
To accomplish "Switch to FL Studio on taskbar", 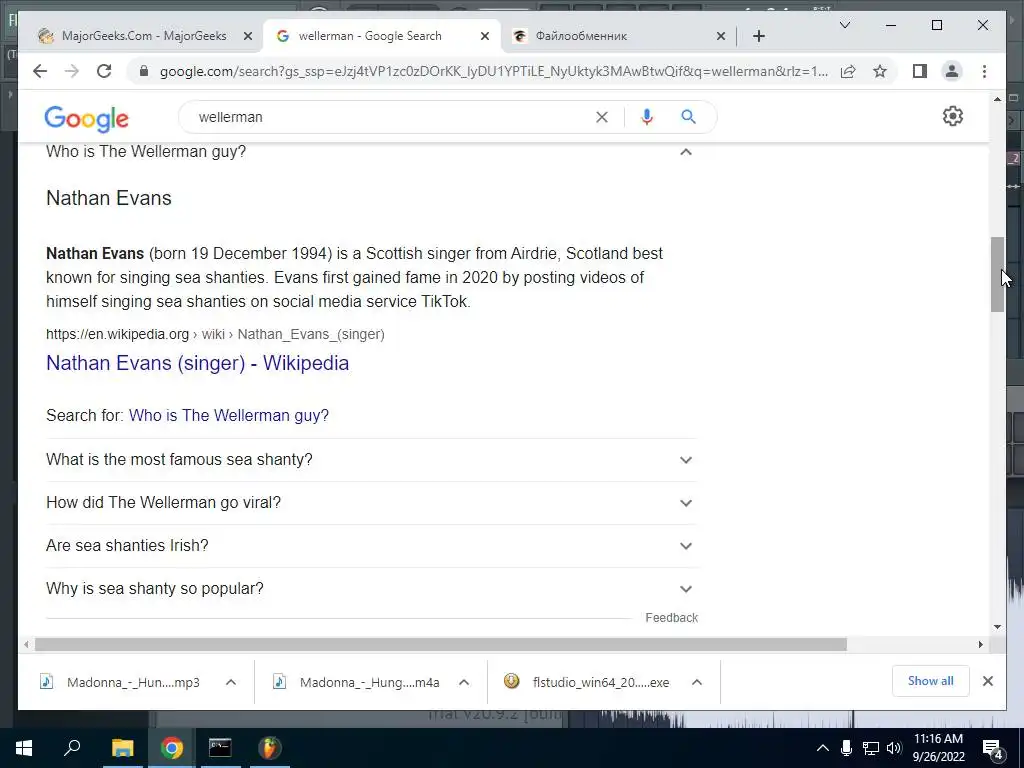I will point(269,748).
